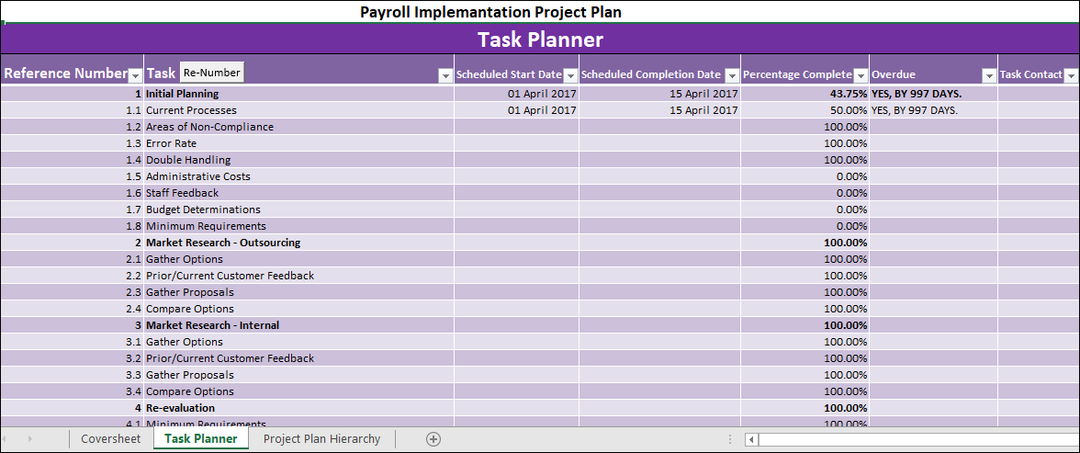Expand Scheduled Start Date filter arrow

point(569,76)
